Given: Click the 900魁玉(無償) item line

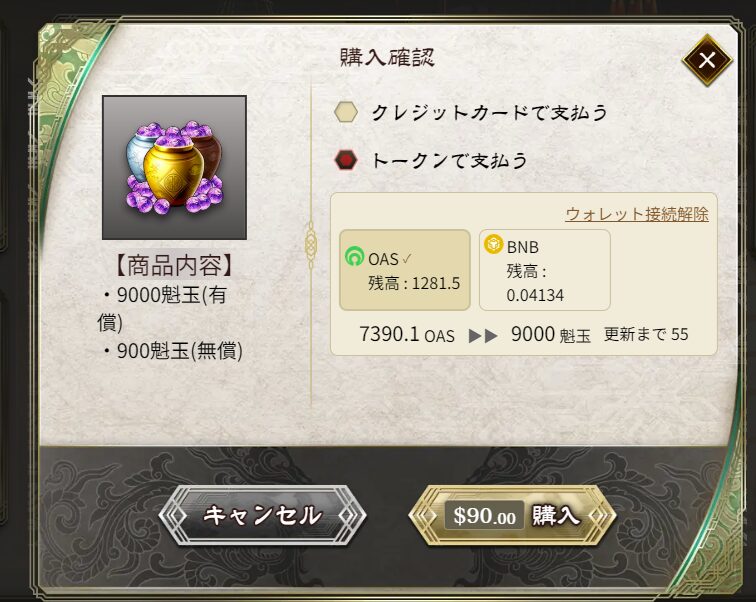Looking at the screenshot, I should click(172, 350).
